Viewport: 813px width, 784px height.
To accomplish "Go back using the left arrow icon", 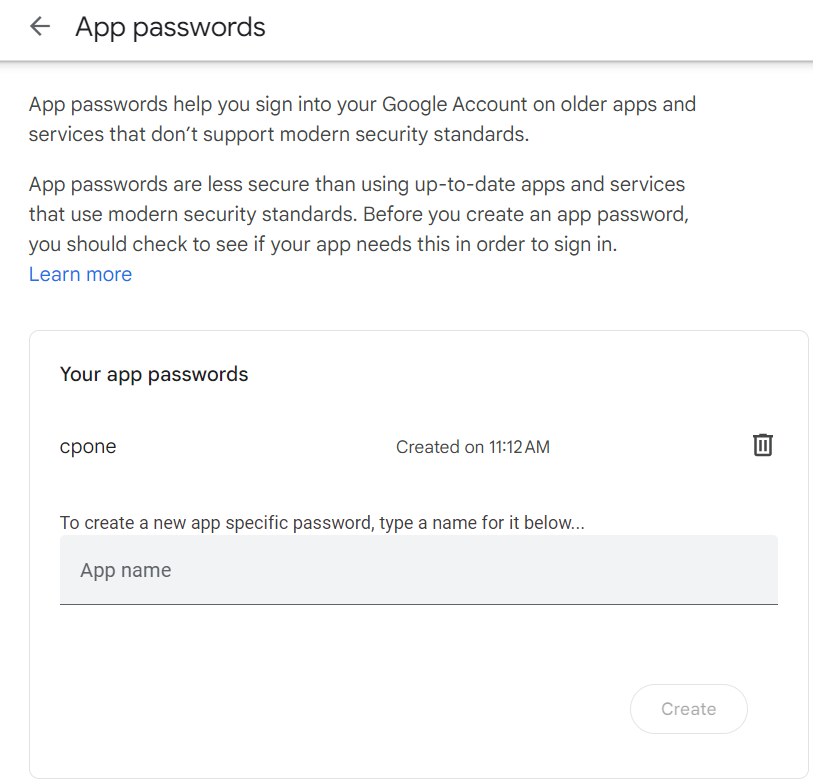I will click(x=40, y=26).
